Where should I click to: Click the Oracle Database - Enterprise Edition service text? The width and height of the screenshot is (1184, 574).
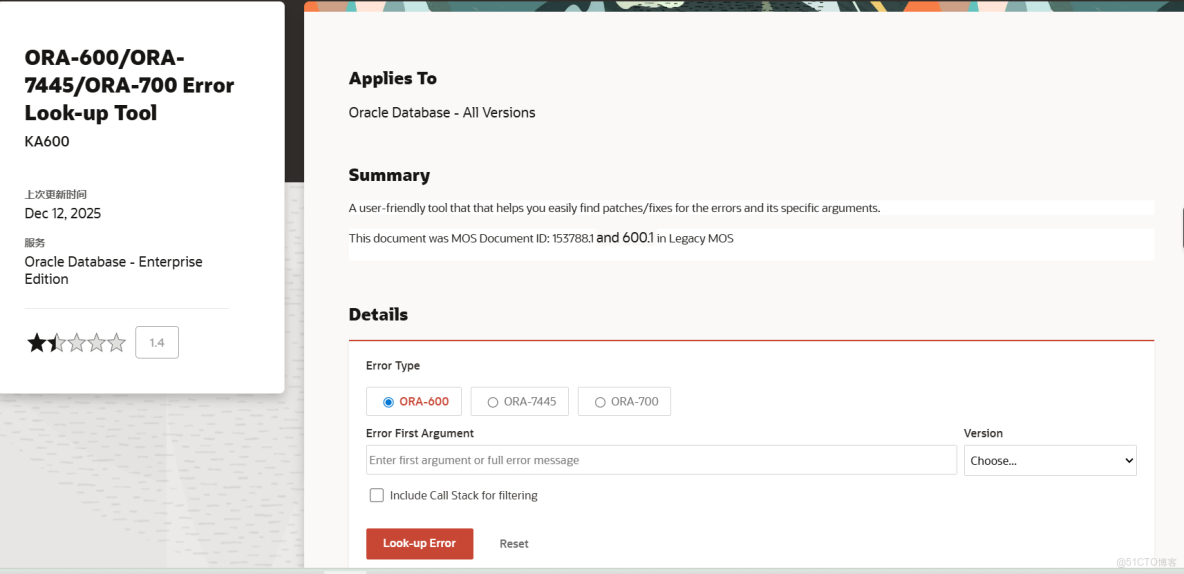113,270
